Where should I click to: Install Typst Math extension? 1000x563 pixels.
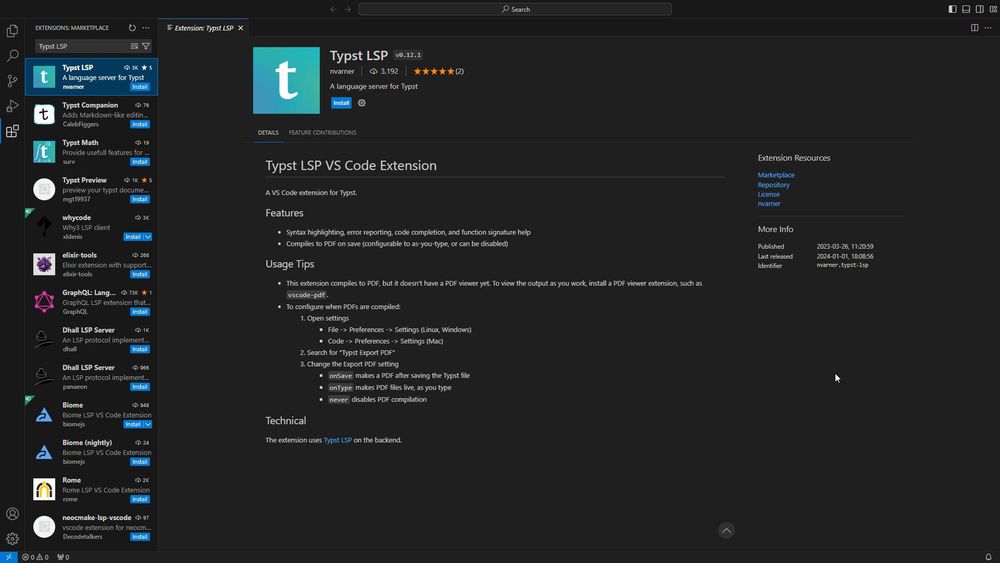point(140,162)
